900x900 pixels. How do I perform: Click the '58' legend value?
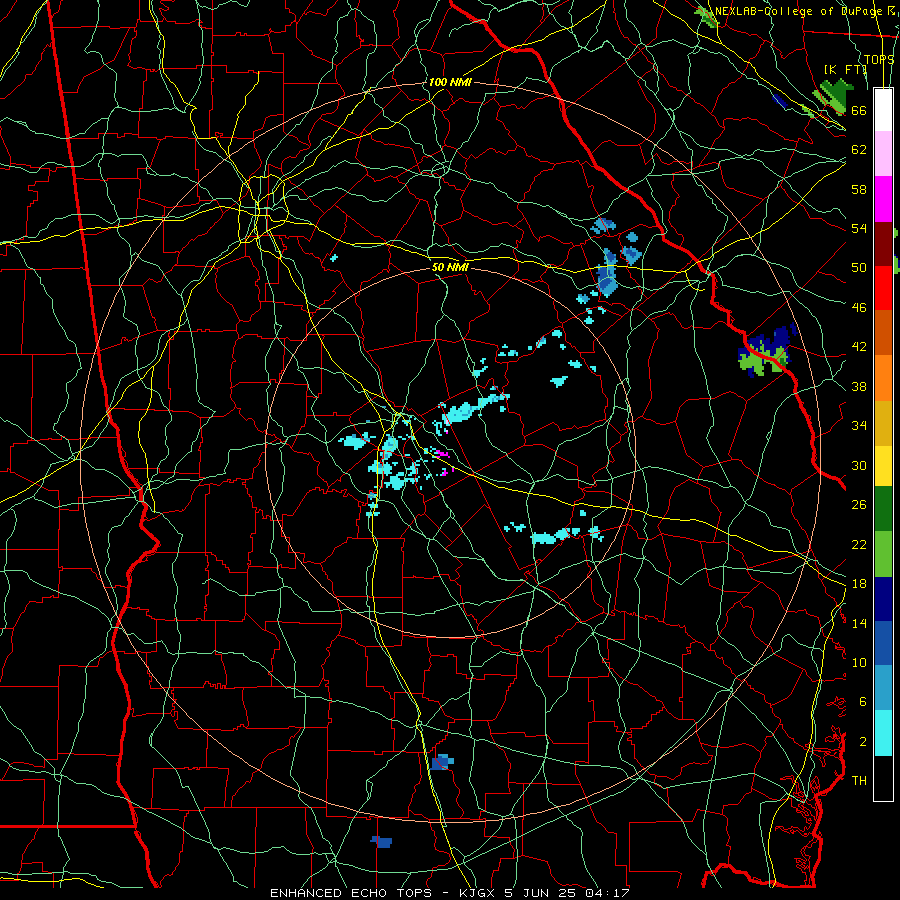tap(859, 189)
